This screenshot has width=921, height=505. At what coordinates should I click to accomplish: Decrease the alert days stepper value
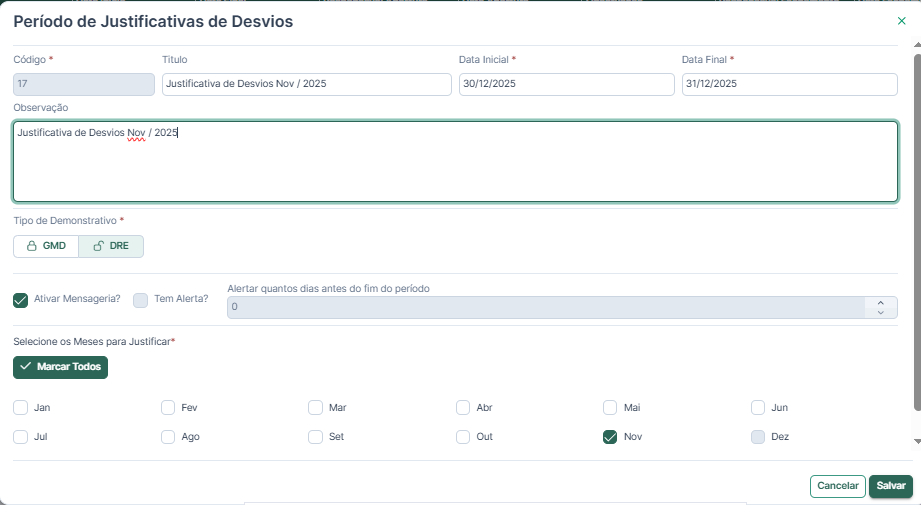(880, 312)
